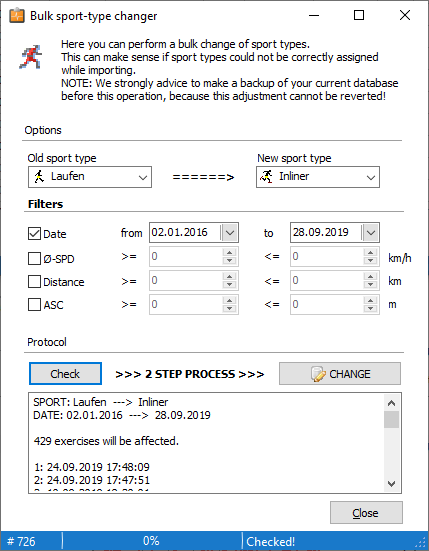This screenshot has height=551, width=429.
Task: Click the Check button
Action: 65,374
